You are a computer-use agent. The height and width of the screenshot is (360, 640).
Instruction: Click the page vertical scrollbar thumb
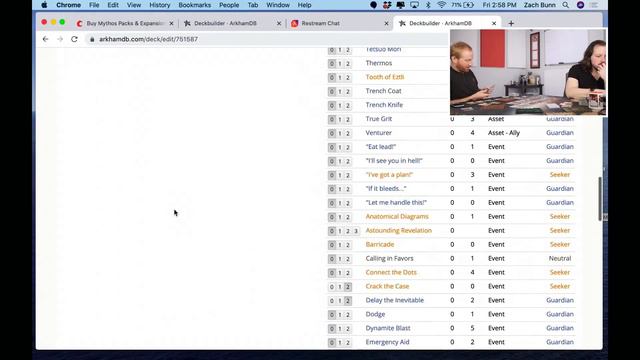point(600,199)
